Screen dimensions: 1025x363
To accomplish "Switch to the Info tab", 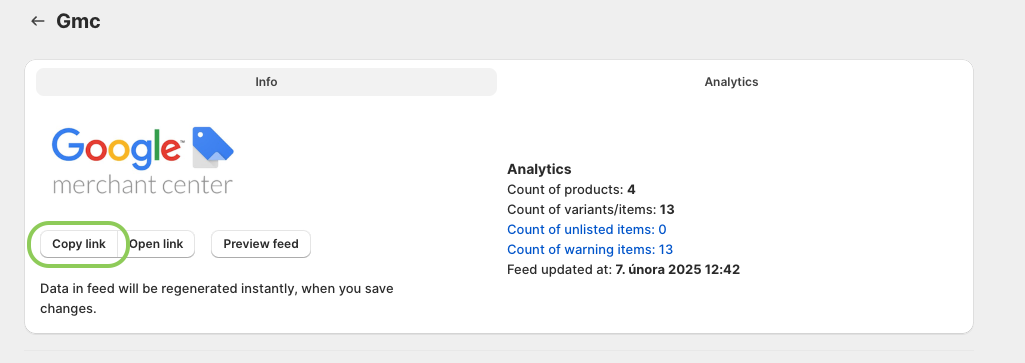I will click(266, 82).
